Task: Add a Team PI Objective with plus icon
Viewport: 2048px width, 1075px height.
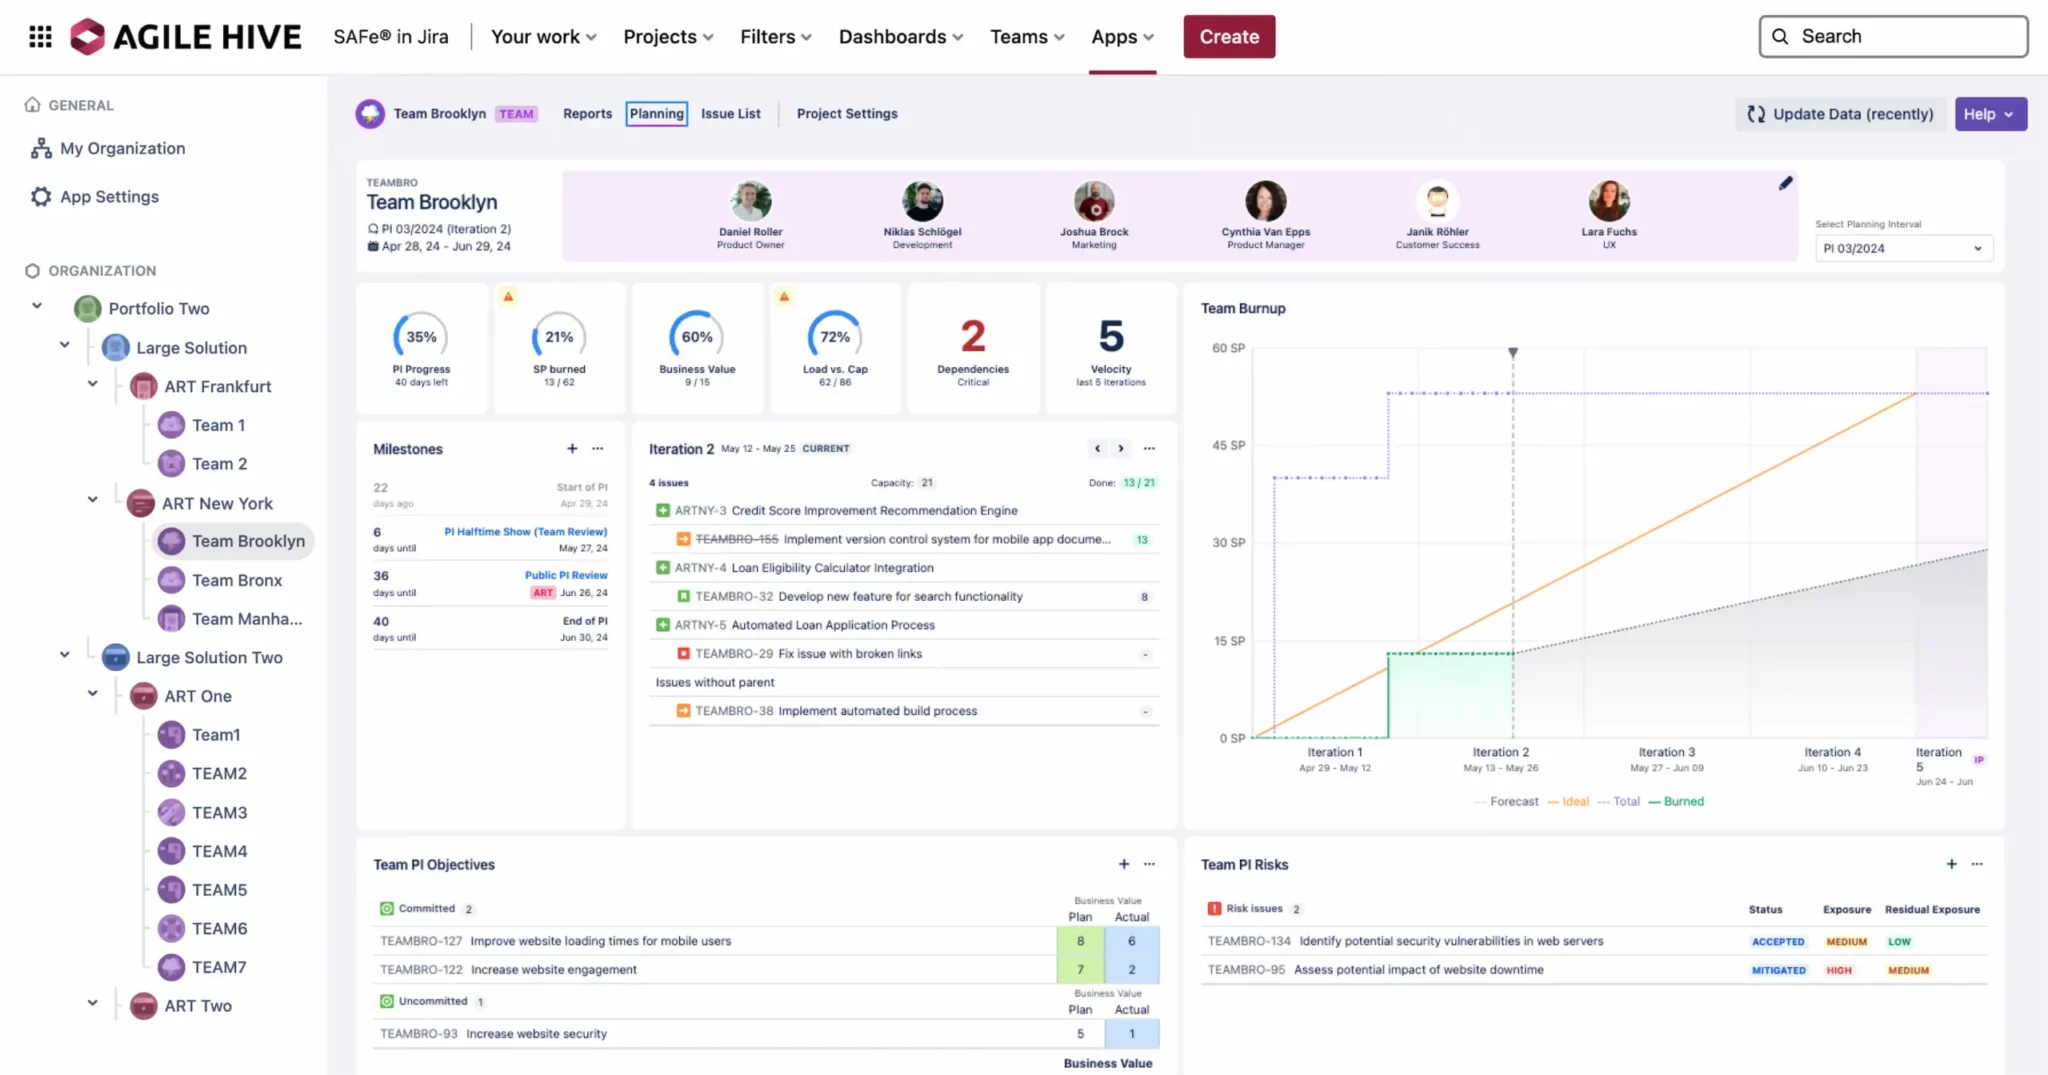Action: tap(1124, 864)
